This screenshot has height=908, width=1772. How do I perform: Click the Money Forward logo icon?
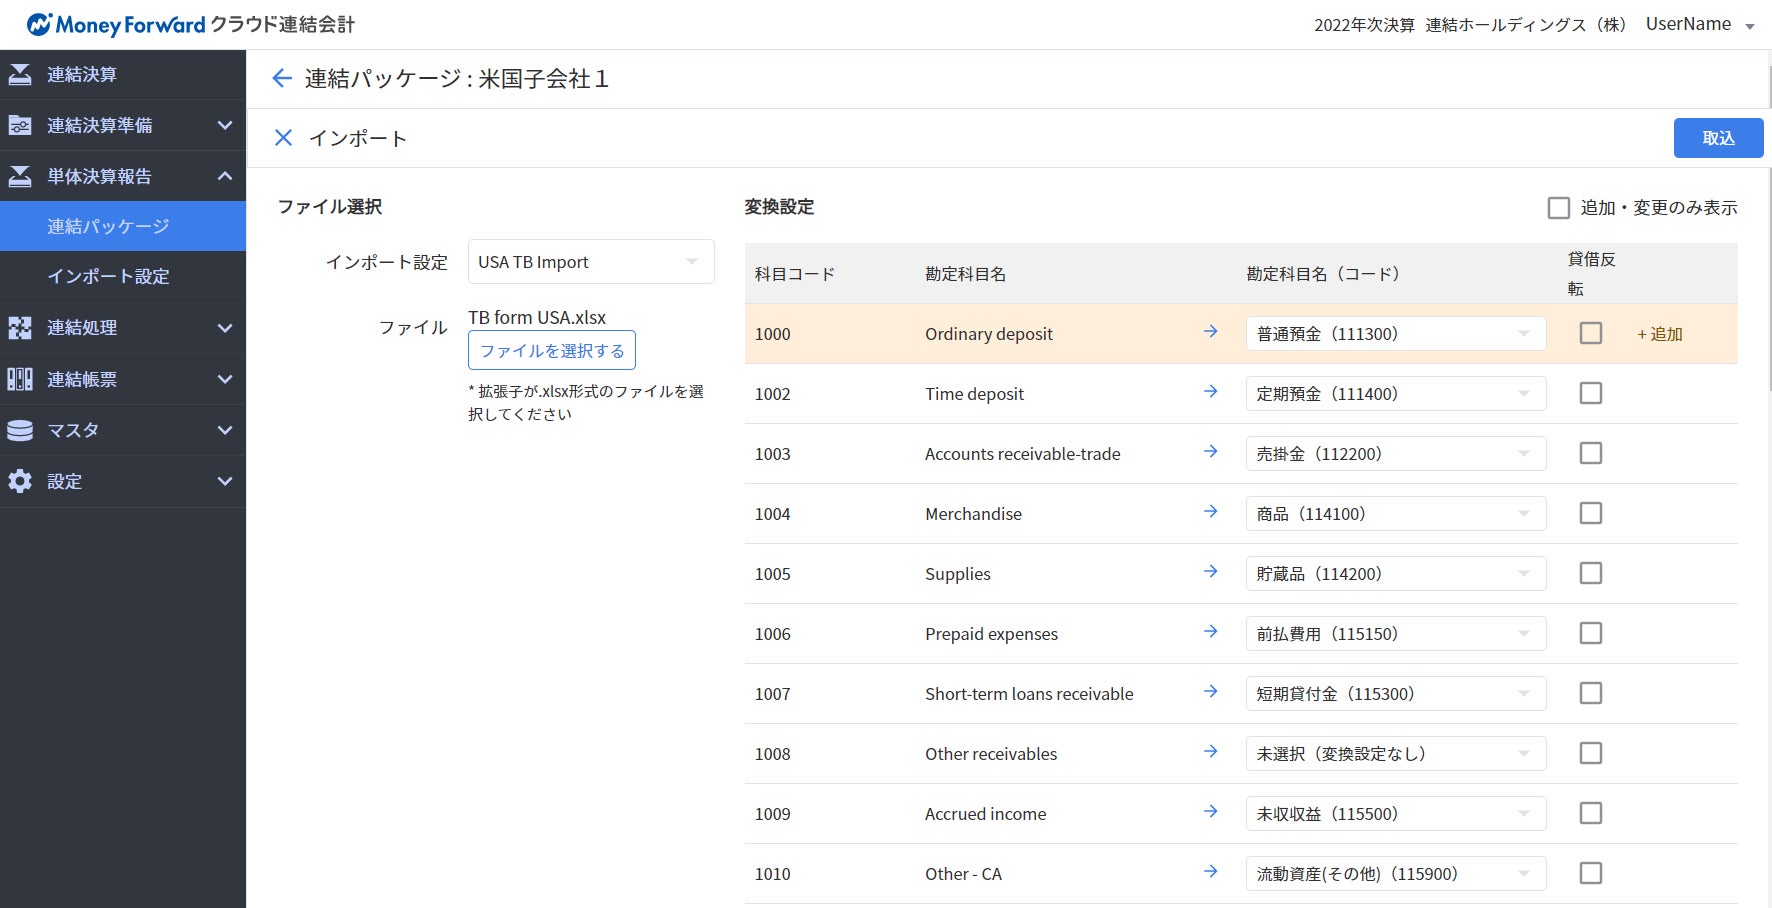click(x=39, y=25)
